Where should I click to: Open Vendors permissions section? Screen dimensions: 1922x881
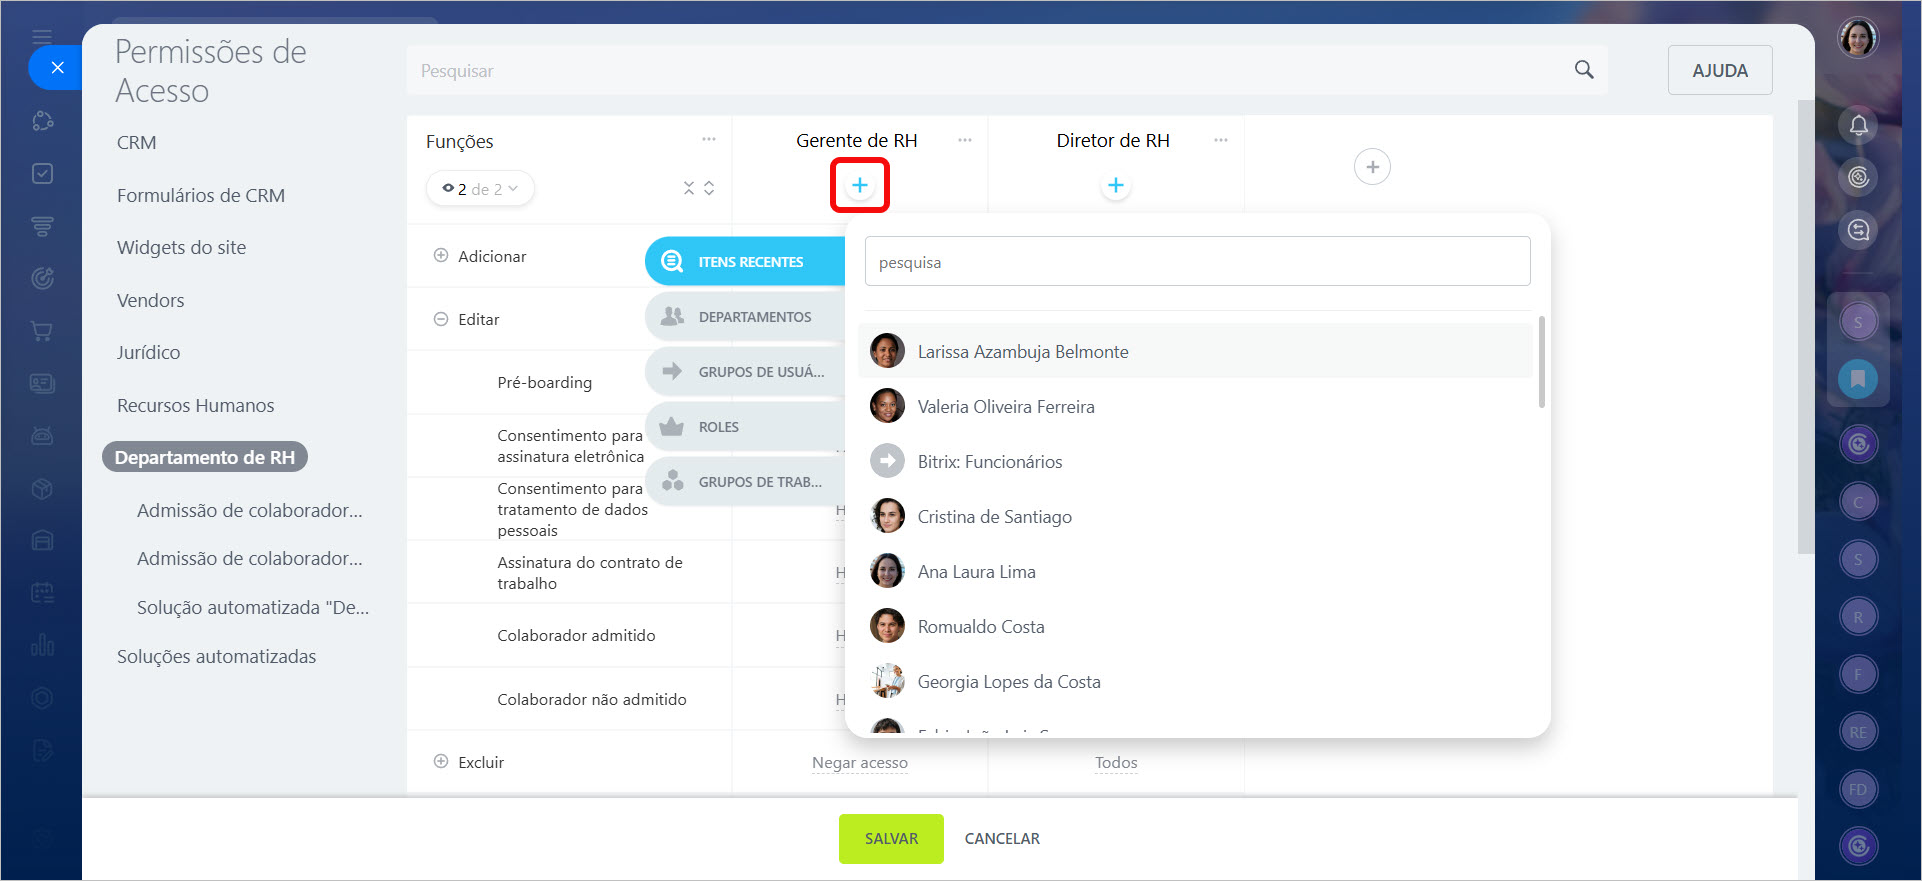click(150, 300)
